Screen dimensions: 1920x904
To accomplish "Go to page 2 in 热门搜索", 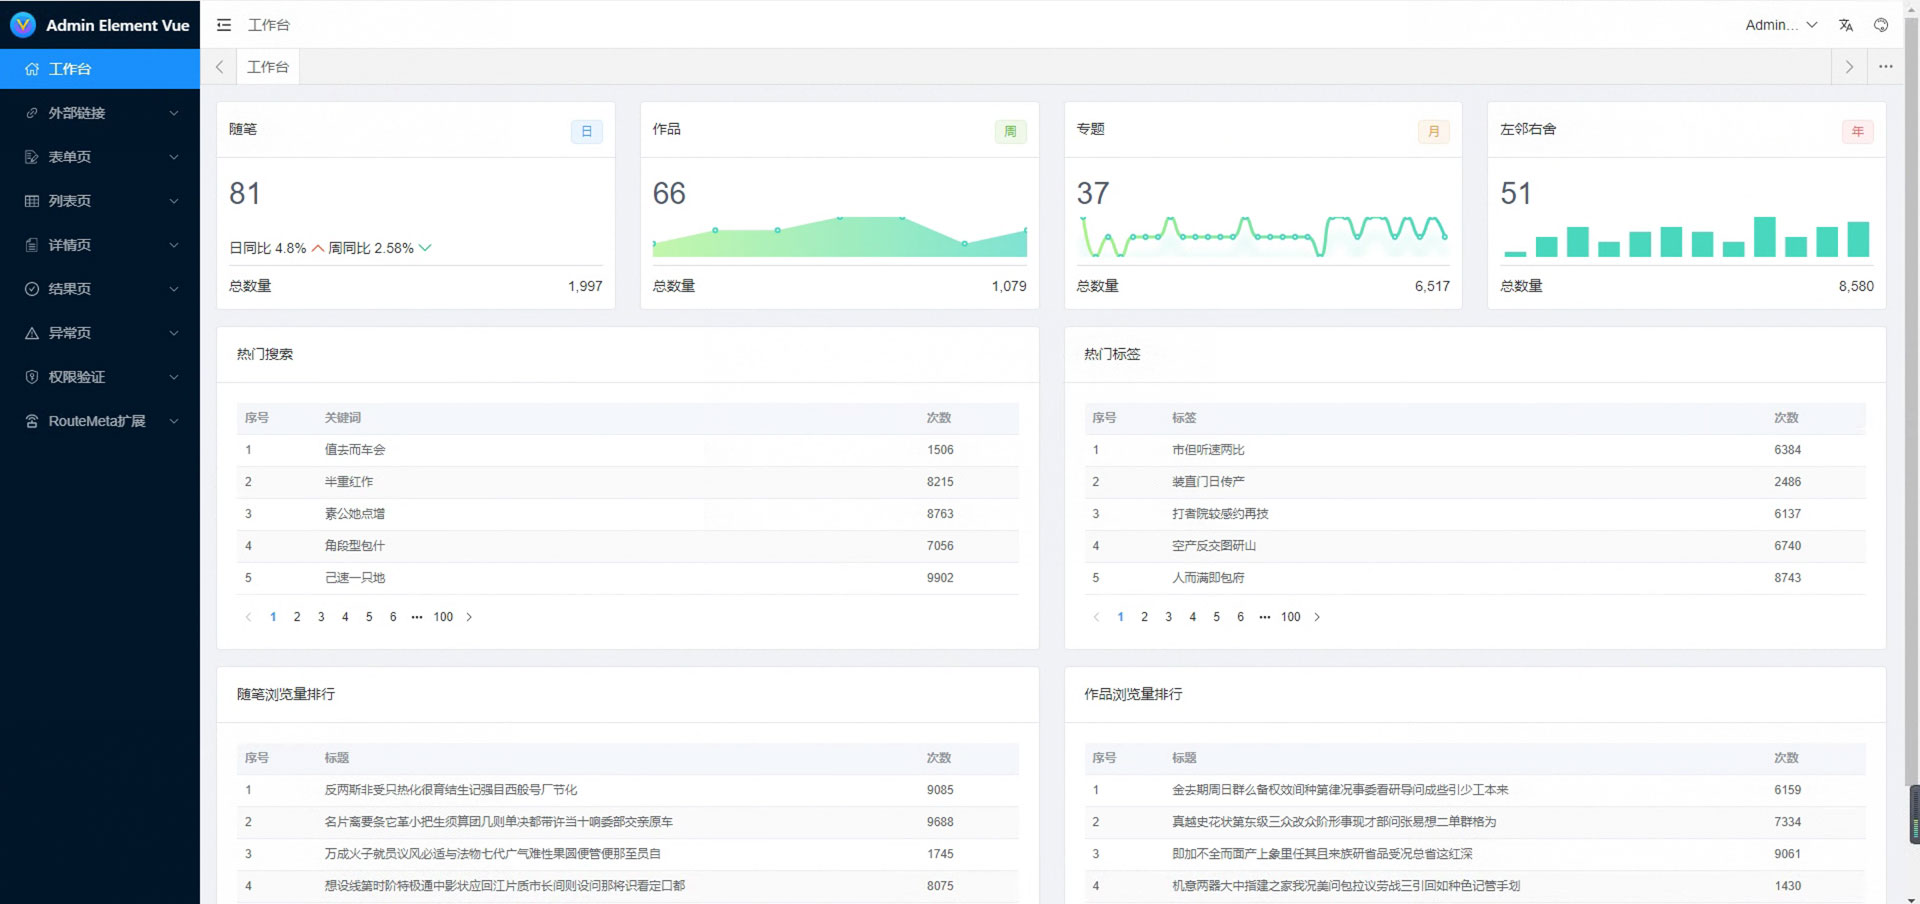I will pos(297,617).
